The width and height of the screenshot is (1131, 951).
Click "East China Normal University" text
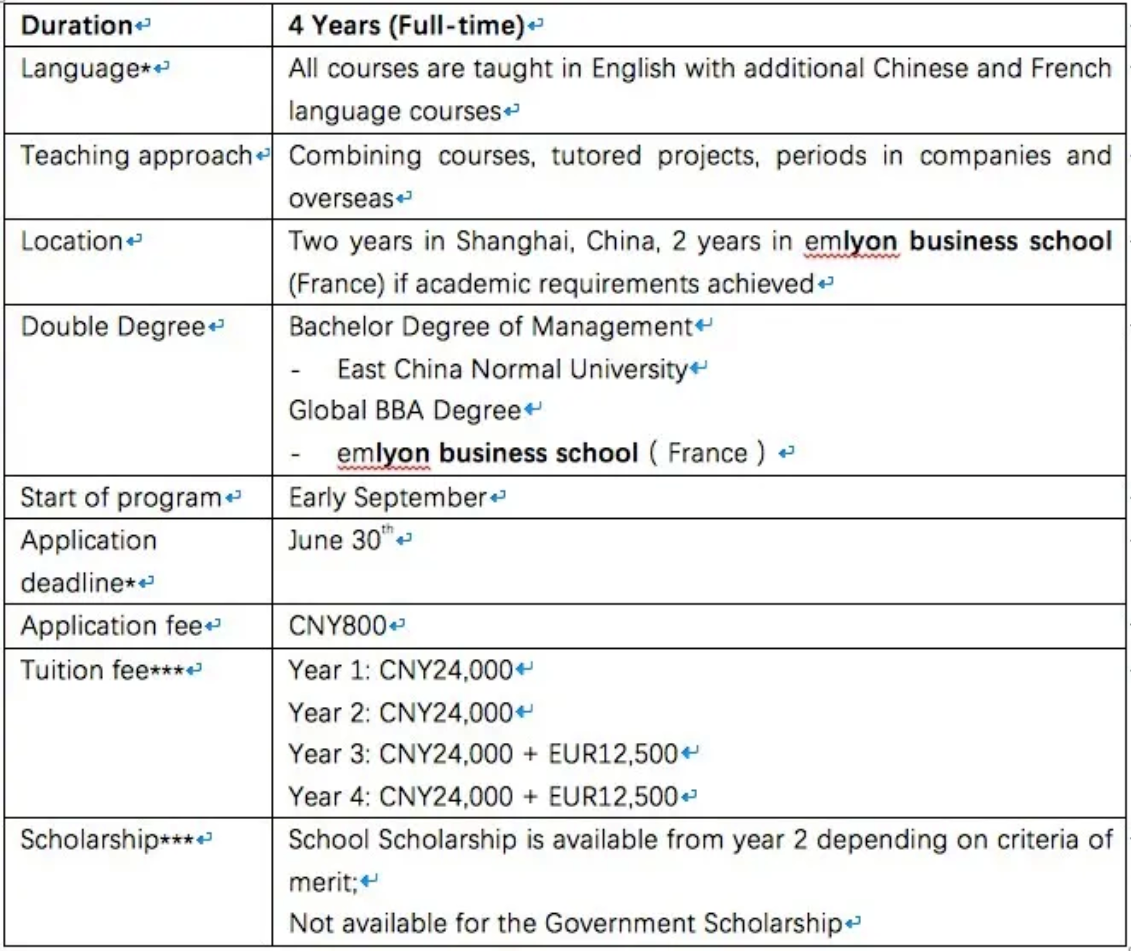click(512, 369)
